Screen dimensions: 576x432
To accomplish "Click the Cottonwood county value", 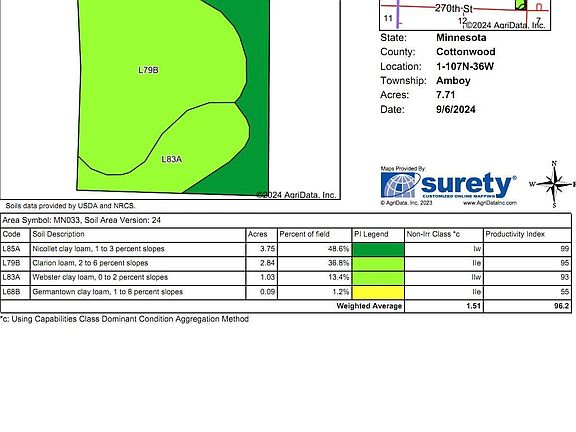I will click(x=466, y=52).
